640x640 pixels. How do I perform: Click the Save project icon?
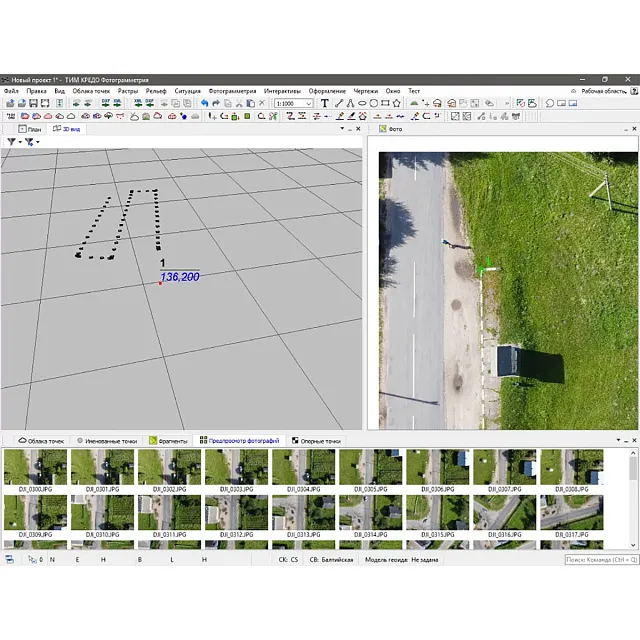coord(33,103)
